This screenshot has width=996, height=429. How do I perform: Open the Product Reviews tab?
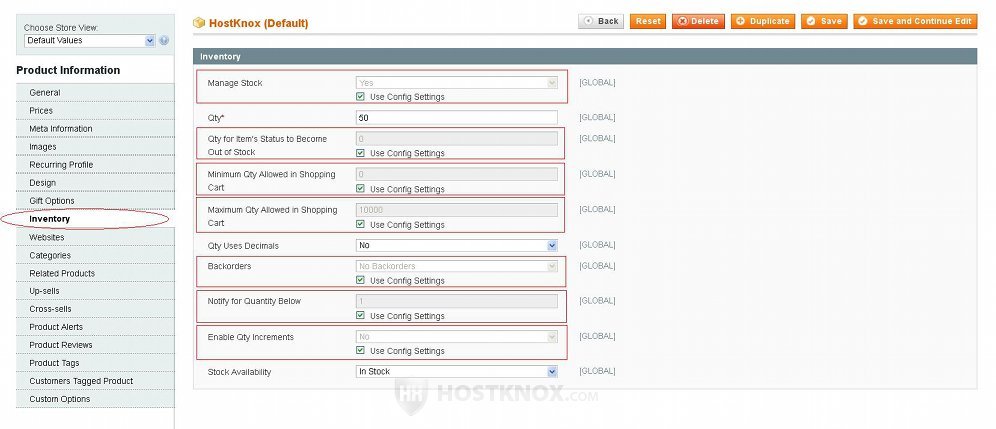pos(95,345)
